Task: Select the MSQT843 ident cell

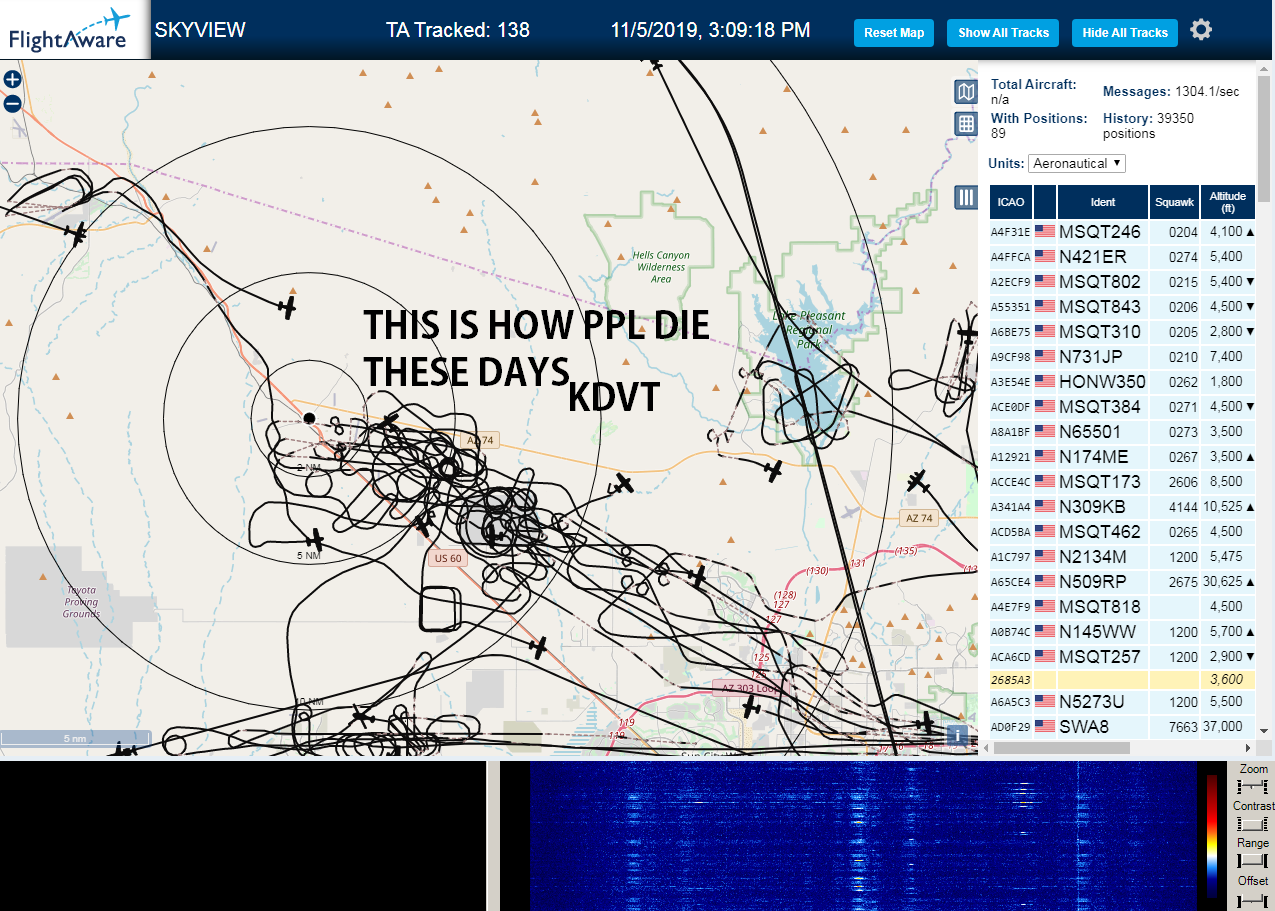Action: tap(1103, 306)
